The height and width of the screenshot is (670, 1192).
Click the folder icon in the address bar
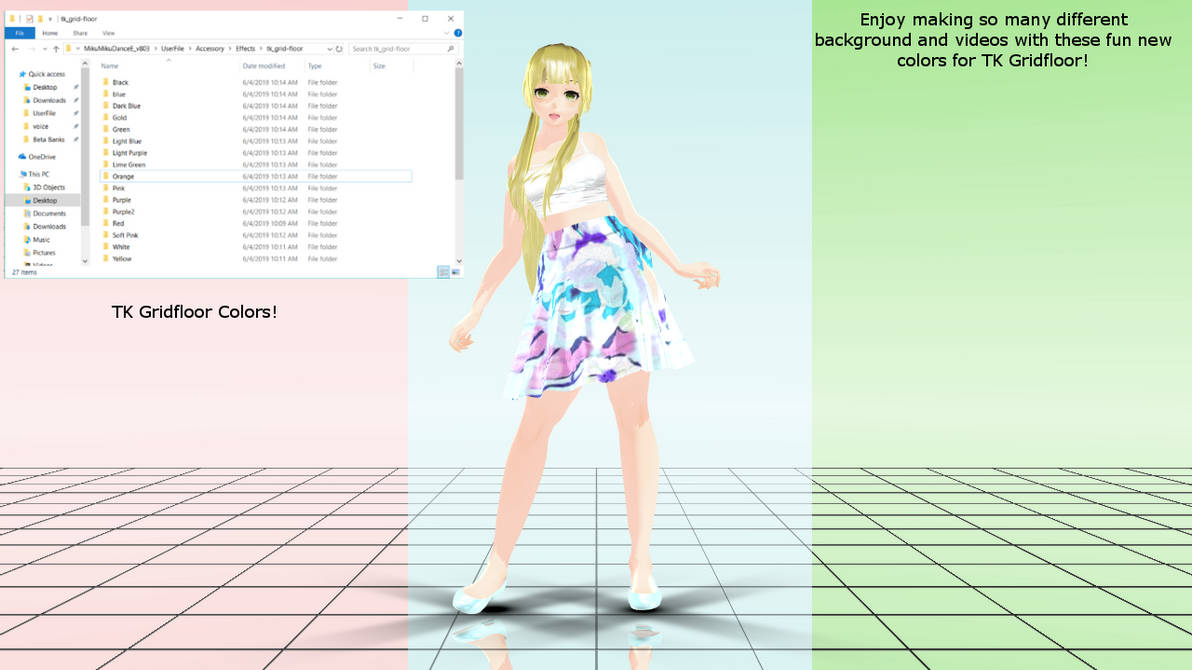pos(67,48)
